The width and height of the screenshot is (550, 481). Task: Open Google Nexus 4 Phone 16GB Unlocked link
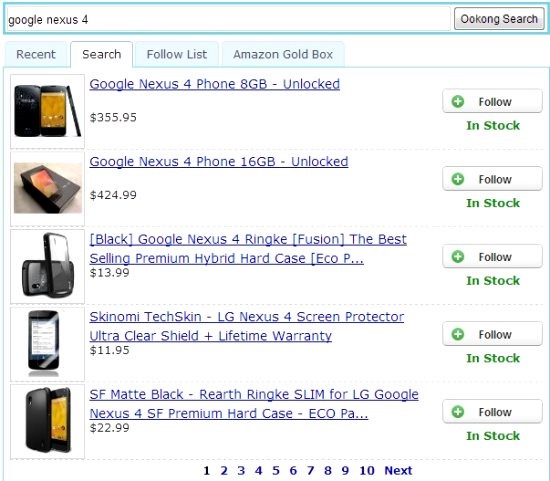coord(219,162)
